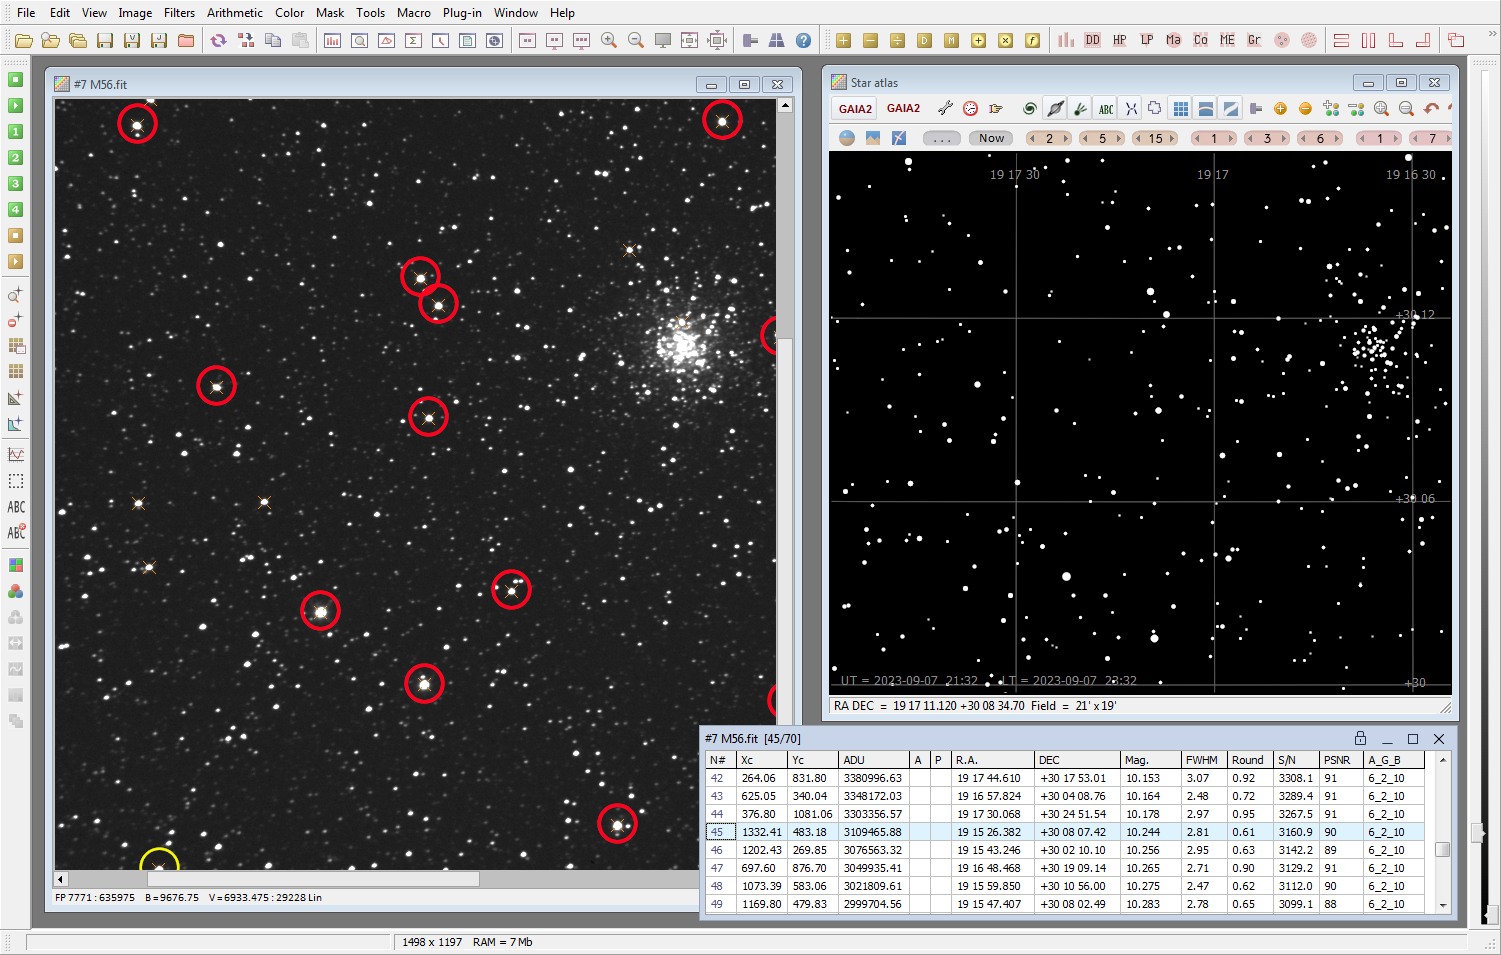This screenshot has width=1501, height=955.
Task: Open the Mask menu
Action: (330, 13)
